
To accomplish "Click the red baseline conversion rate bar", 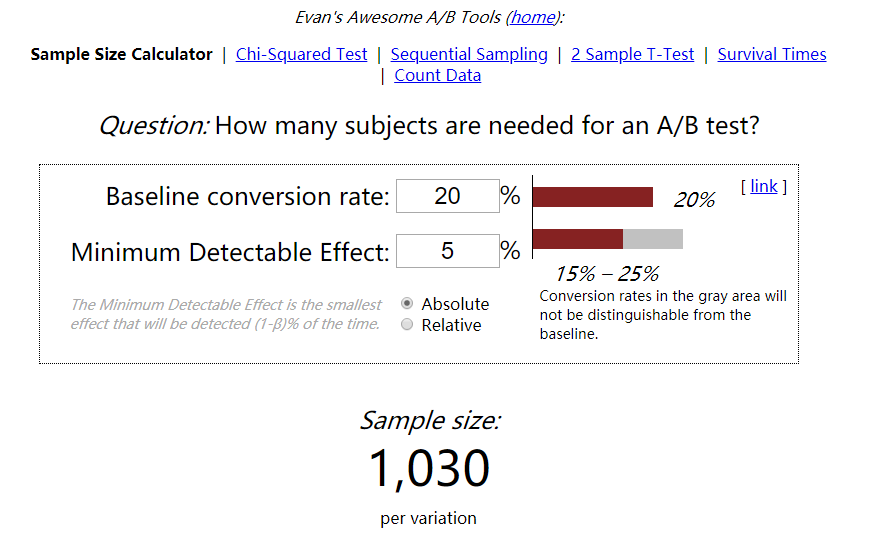I will [593, 196].
